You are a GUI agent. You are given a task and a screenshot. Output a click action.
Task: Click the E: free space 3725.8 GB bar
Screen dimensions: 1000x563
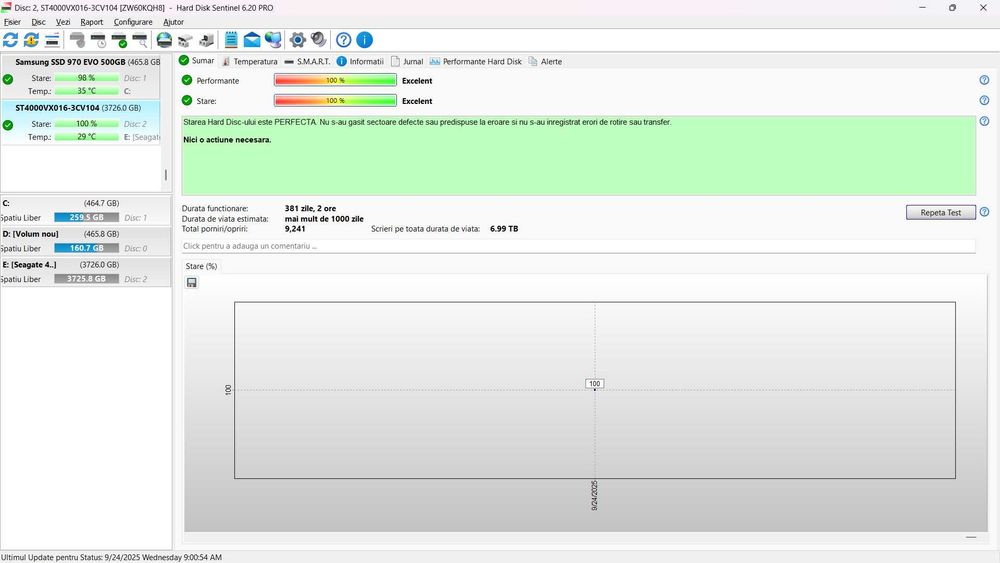(87, 279)
